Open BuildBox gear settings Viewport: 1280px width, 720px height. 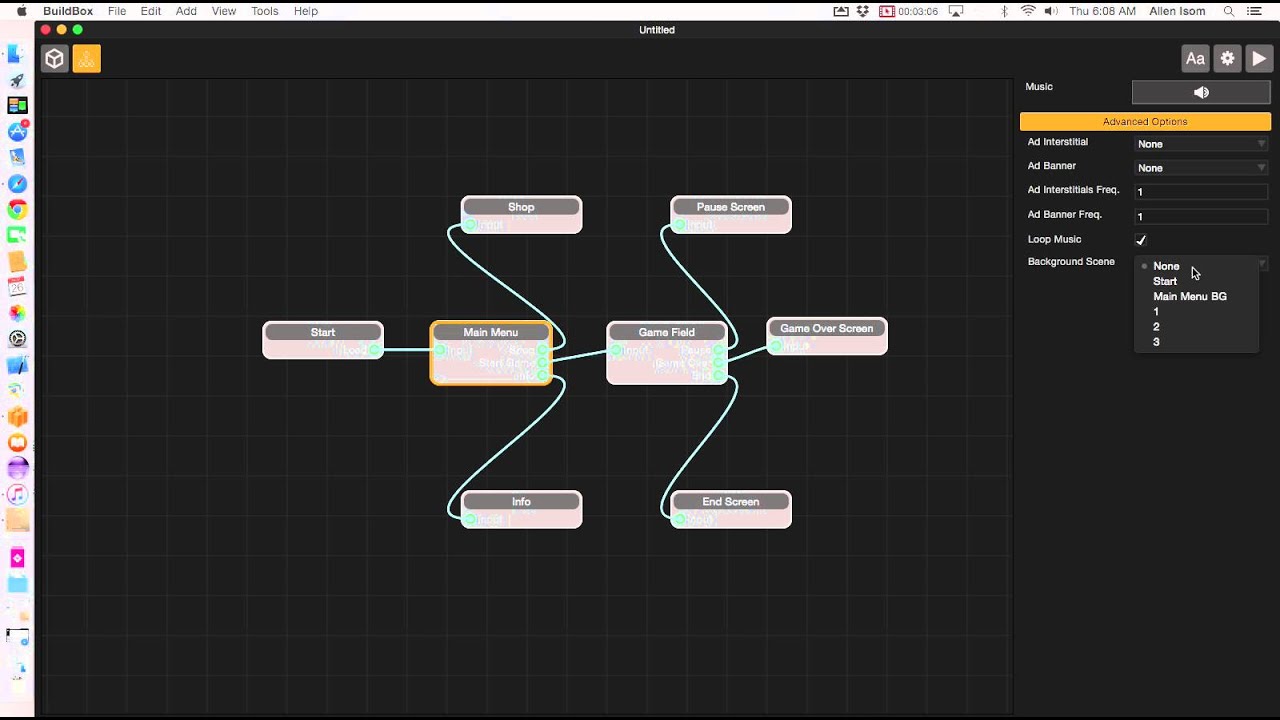pyautogui.click(x=1227, y=59)
